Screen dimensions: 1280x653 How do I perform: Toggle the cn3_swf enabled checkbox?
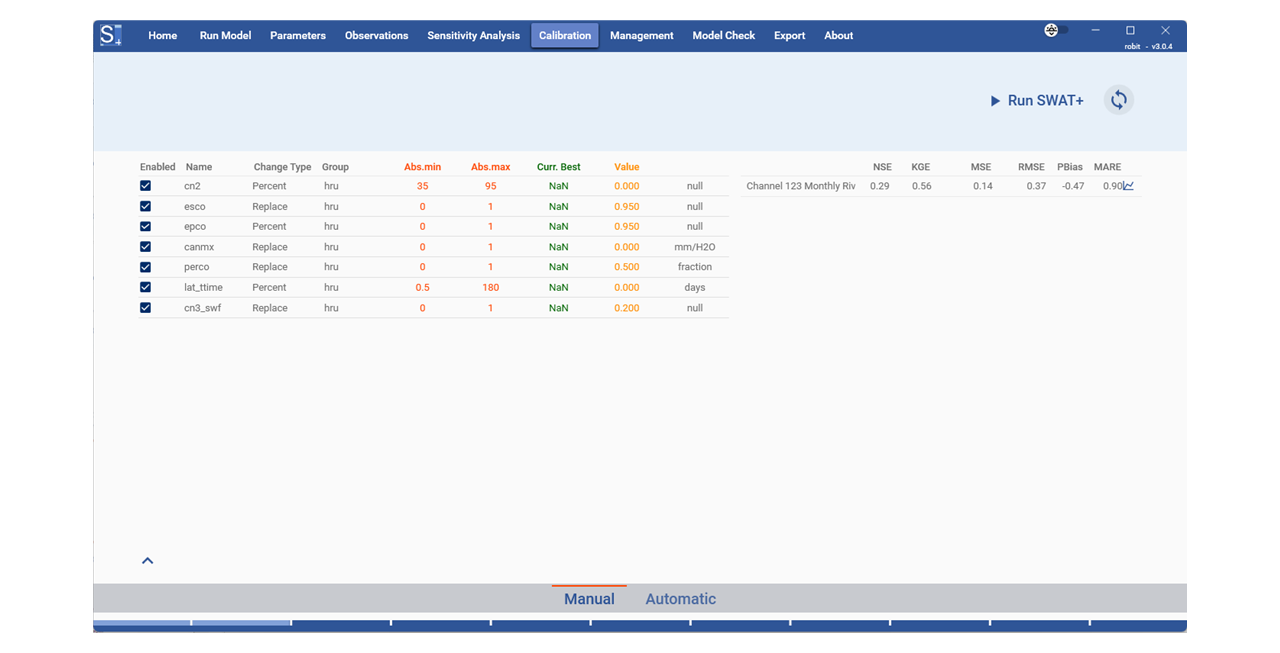point(146,308)
